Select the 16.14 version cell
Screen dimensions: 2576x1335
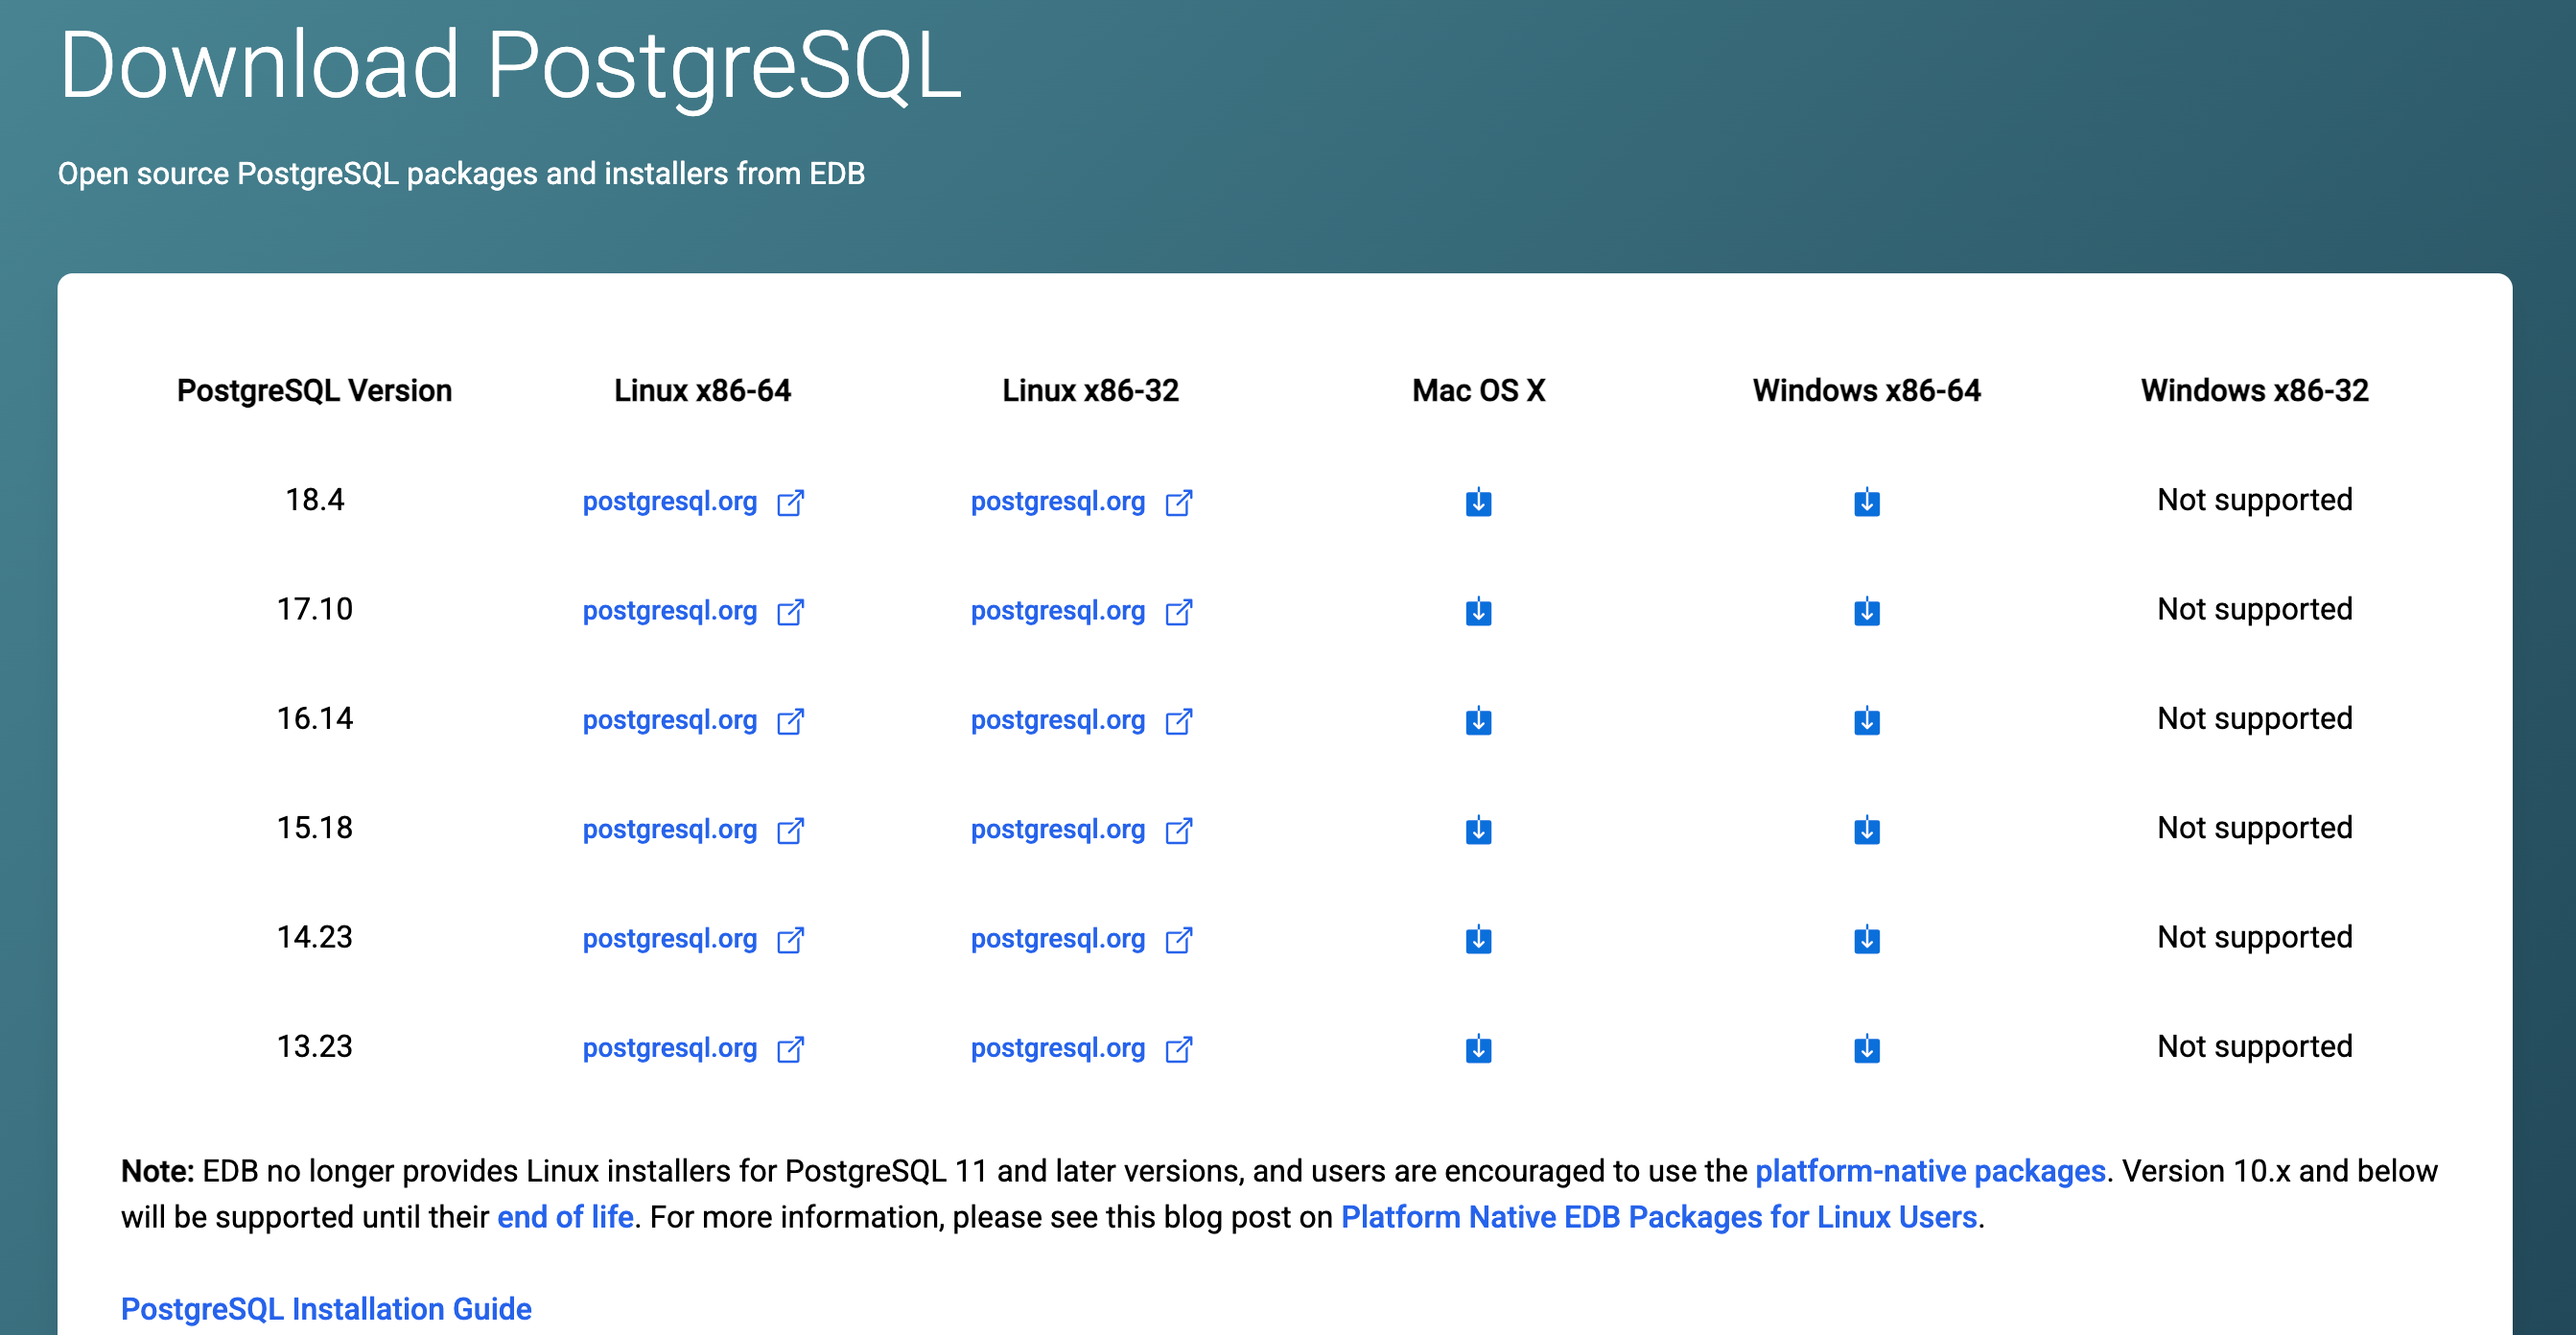coord(314,718)
